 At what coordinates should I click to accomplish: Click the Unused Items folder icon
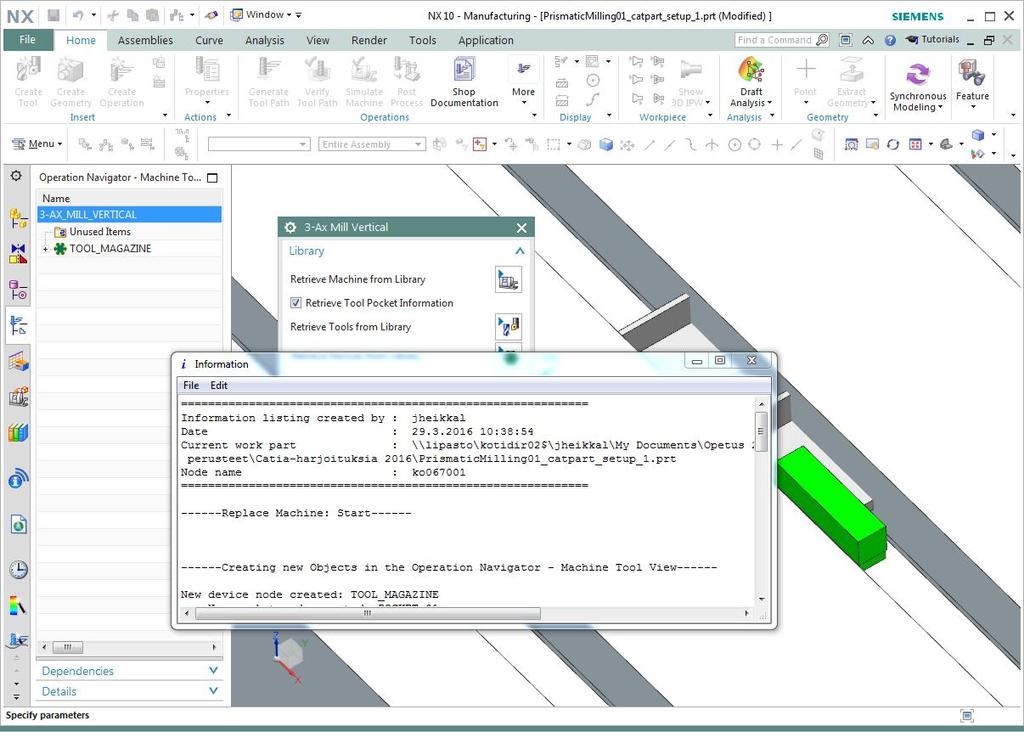pos(60,232)
